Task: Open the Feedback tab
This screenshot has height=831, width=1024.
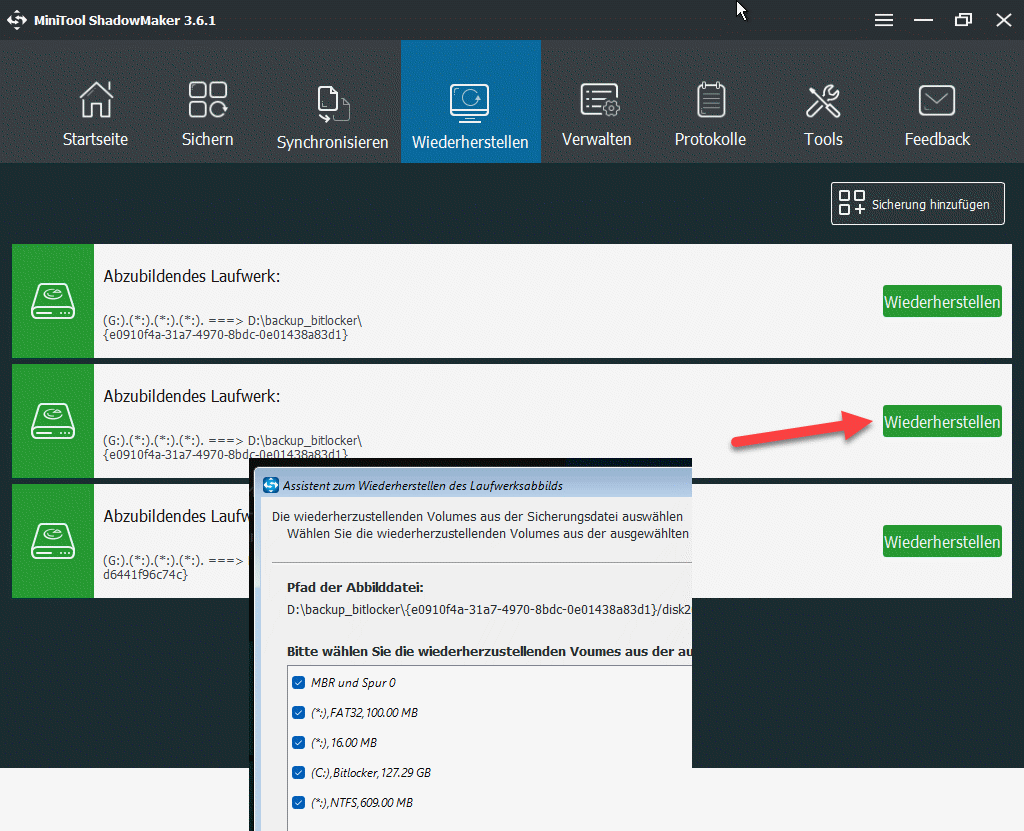Action: 937,114
